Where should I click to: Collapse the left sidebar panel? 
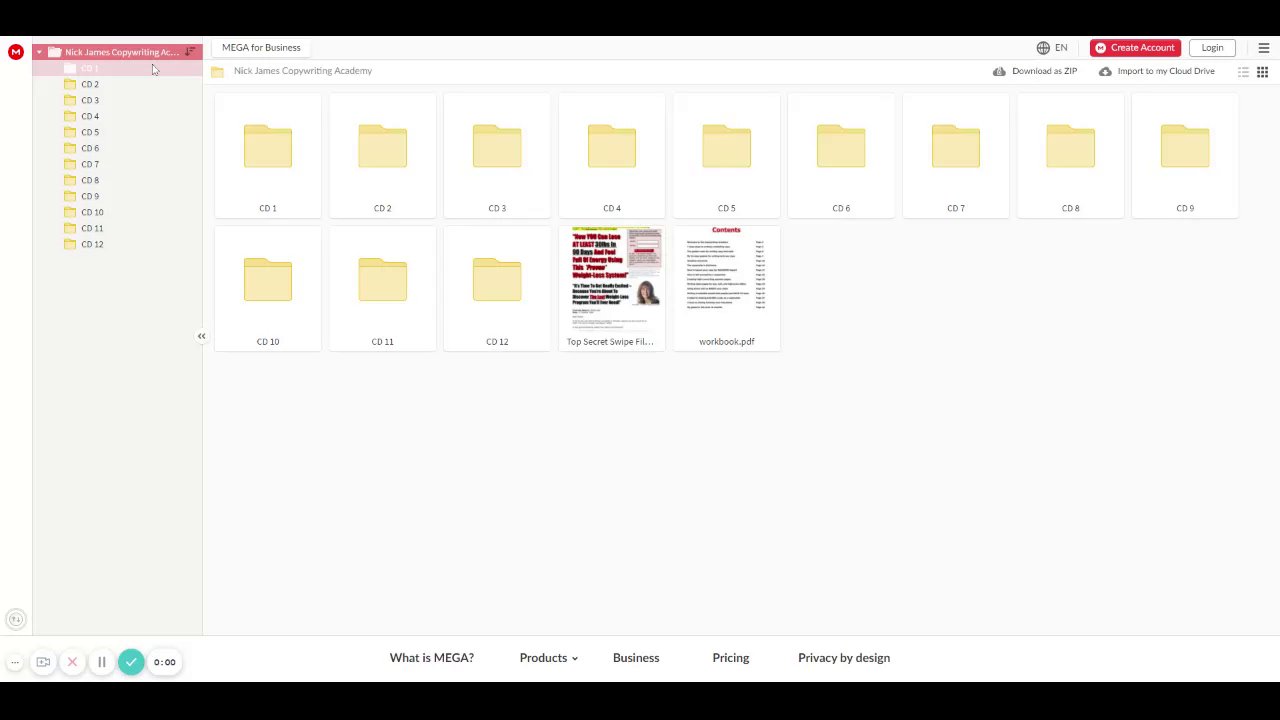(x=201, y=336)
